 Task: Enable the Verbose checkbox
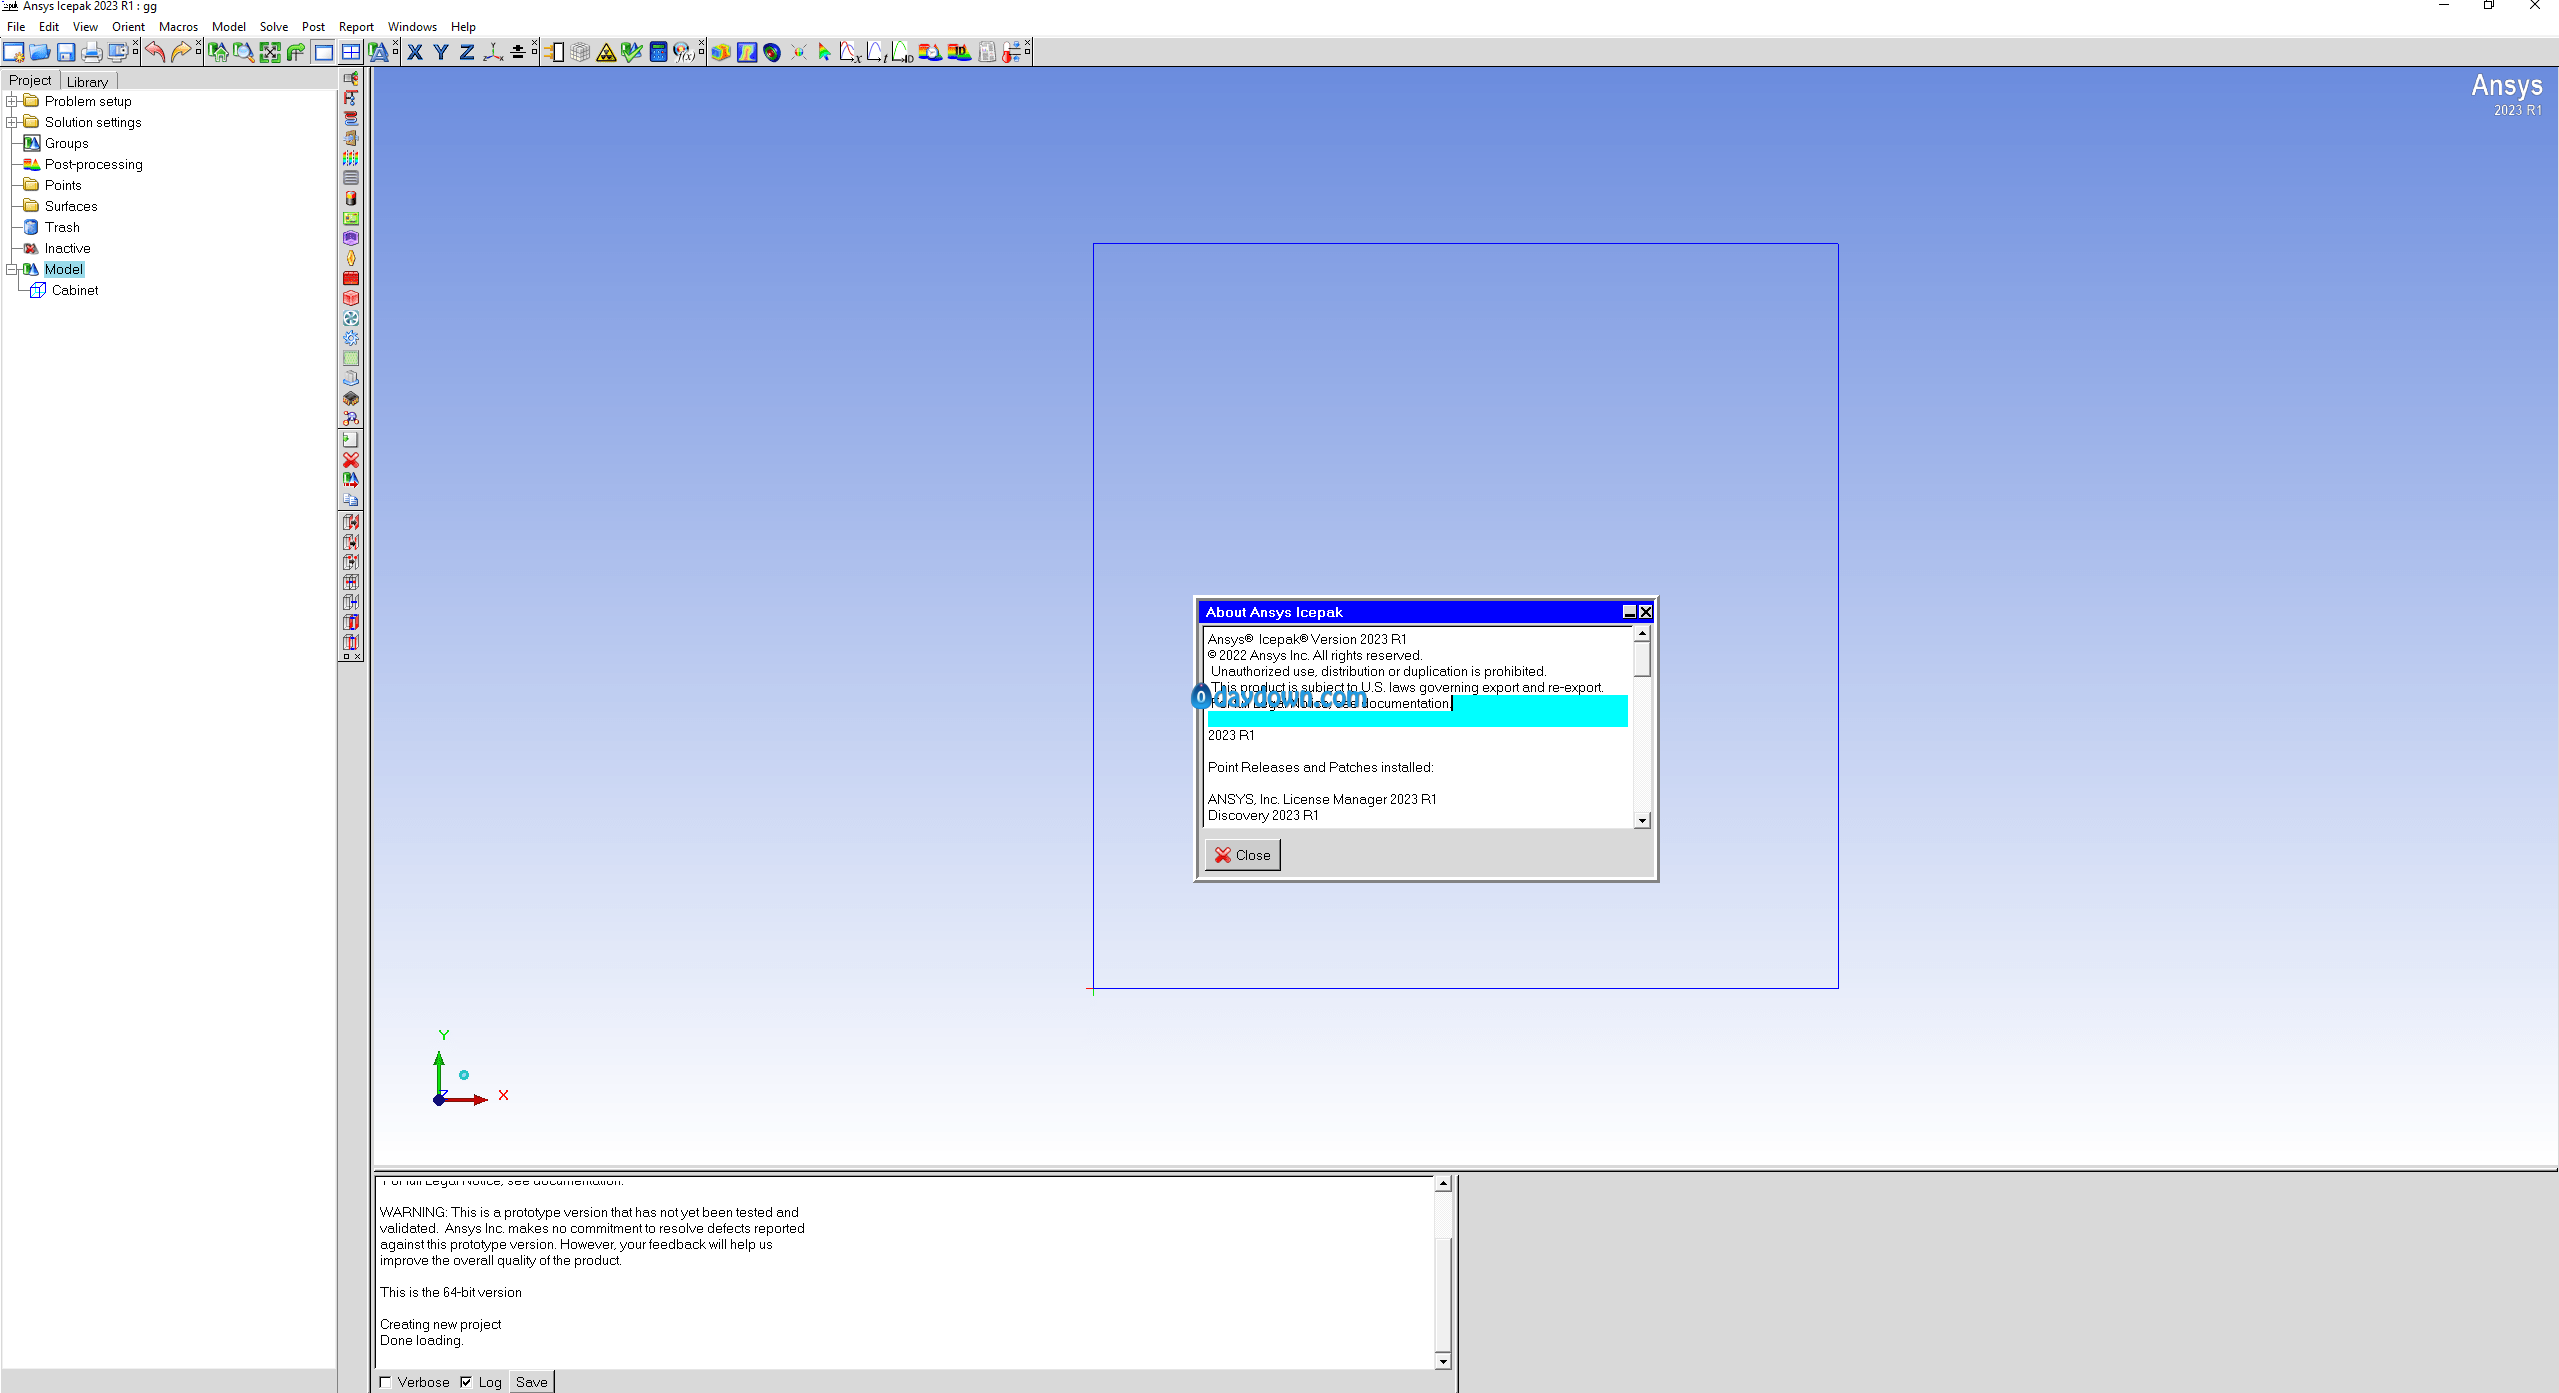tap(385, 1382)
